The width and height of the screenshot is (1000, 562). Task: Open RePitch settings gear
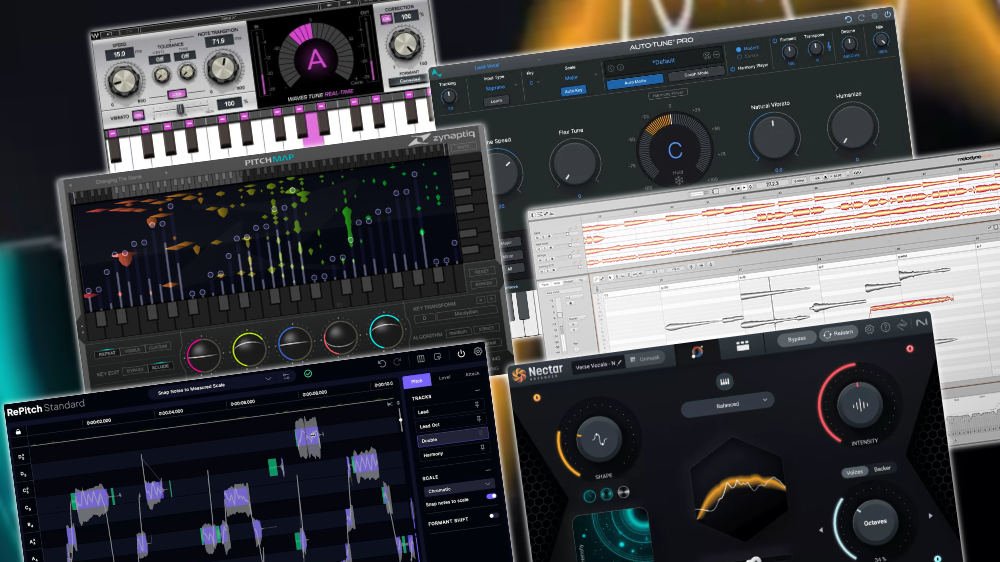click(x=478, y=351)
